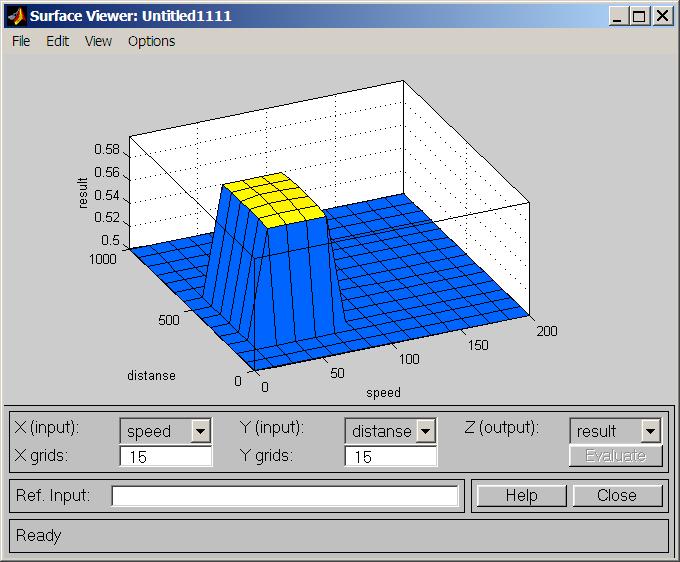The image size is (680, 562).
Task: Click into the Y grids field
Action: [x=390, y=456]
